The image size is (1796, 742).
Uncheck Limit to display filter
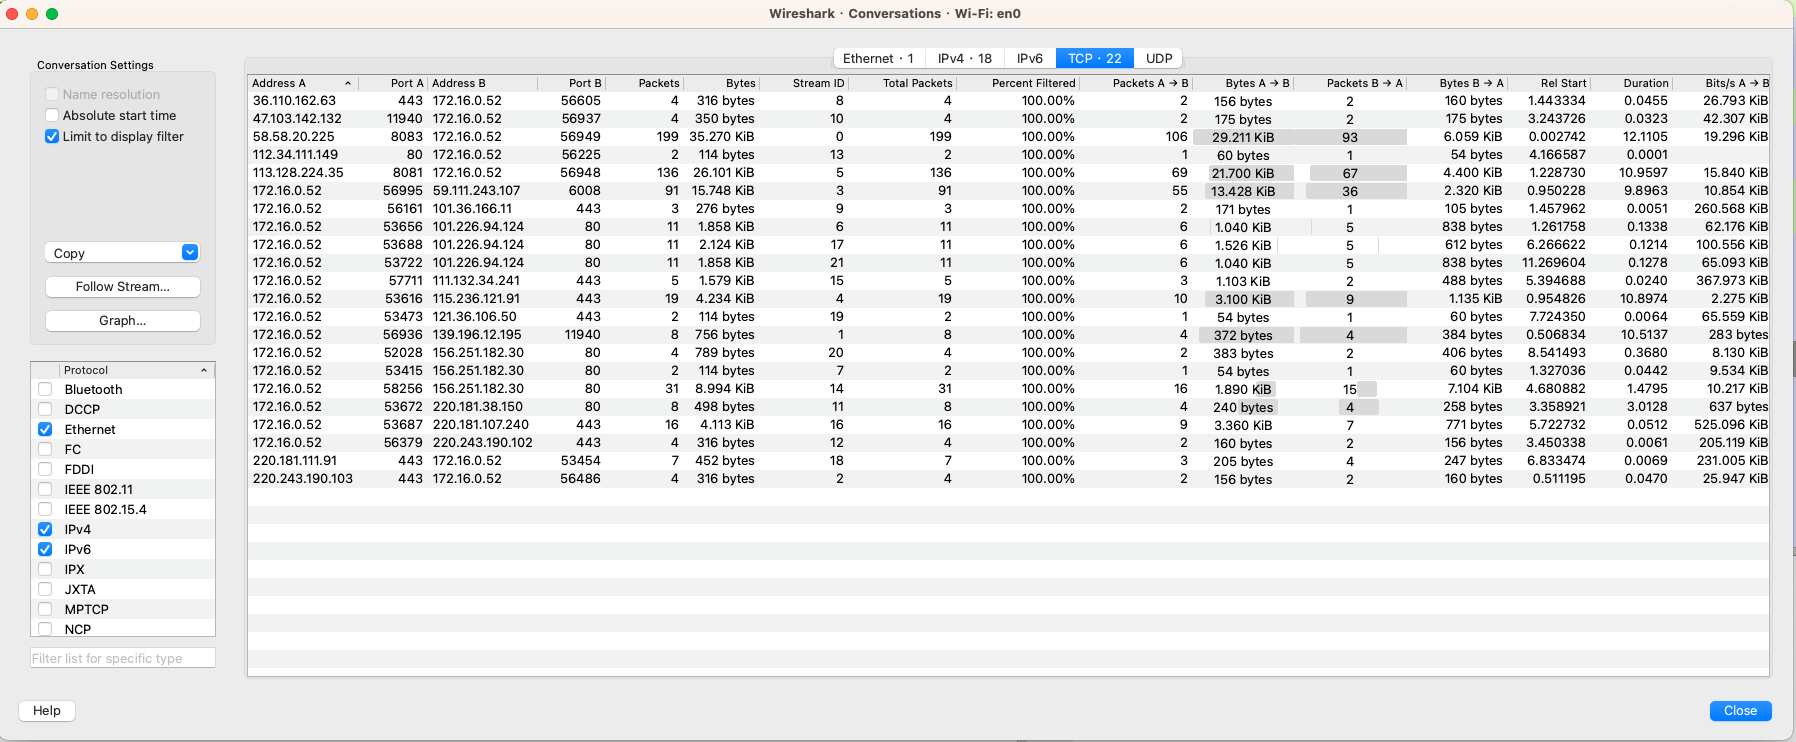click(52, 136)
